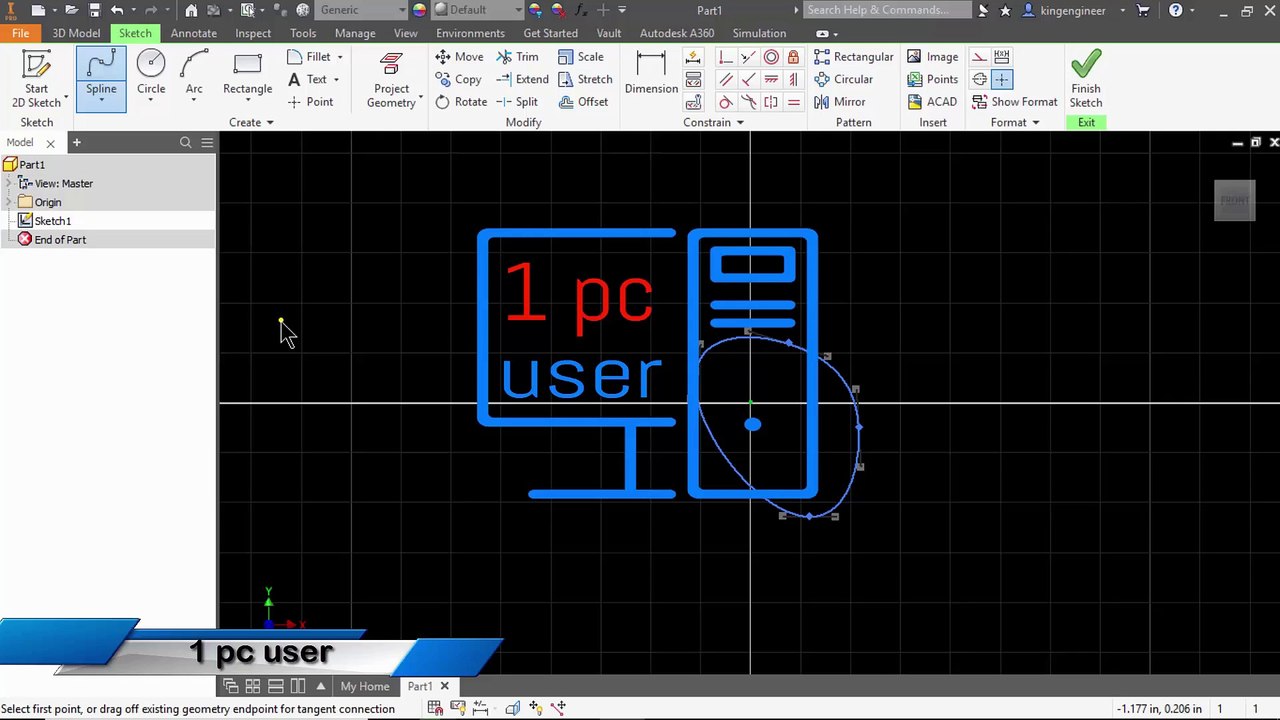This screenshot has height=720, width=1280.
Task: Apply the Tangent constraint
Action: tap(726, 102)
